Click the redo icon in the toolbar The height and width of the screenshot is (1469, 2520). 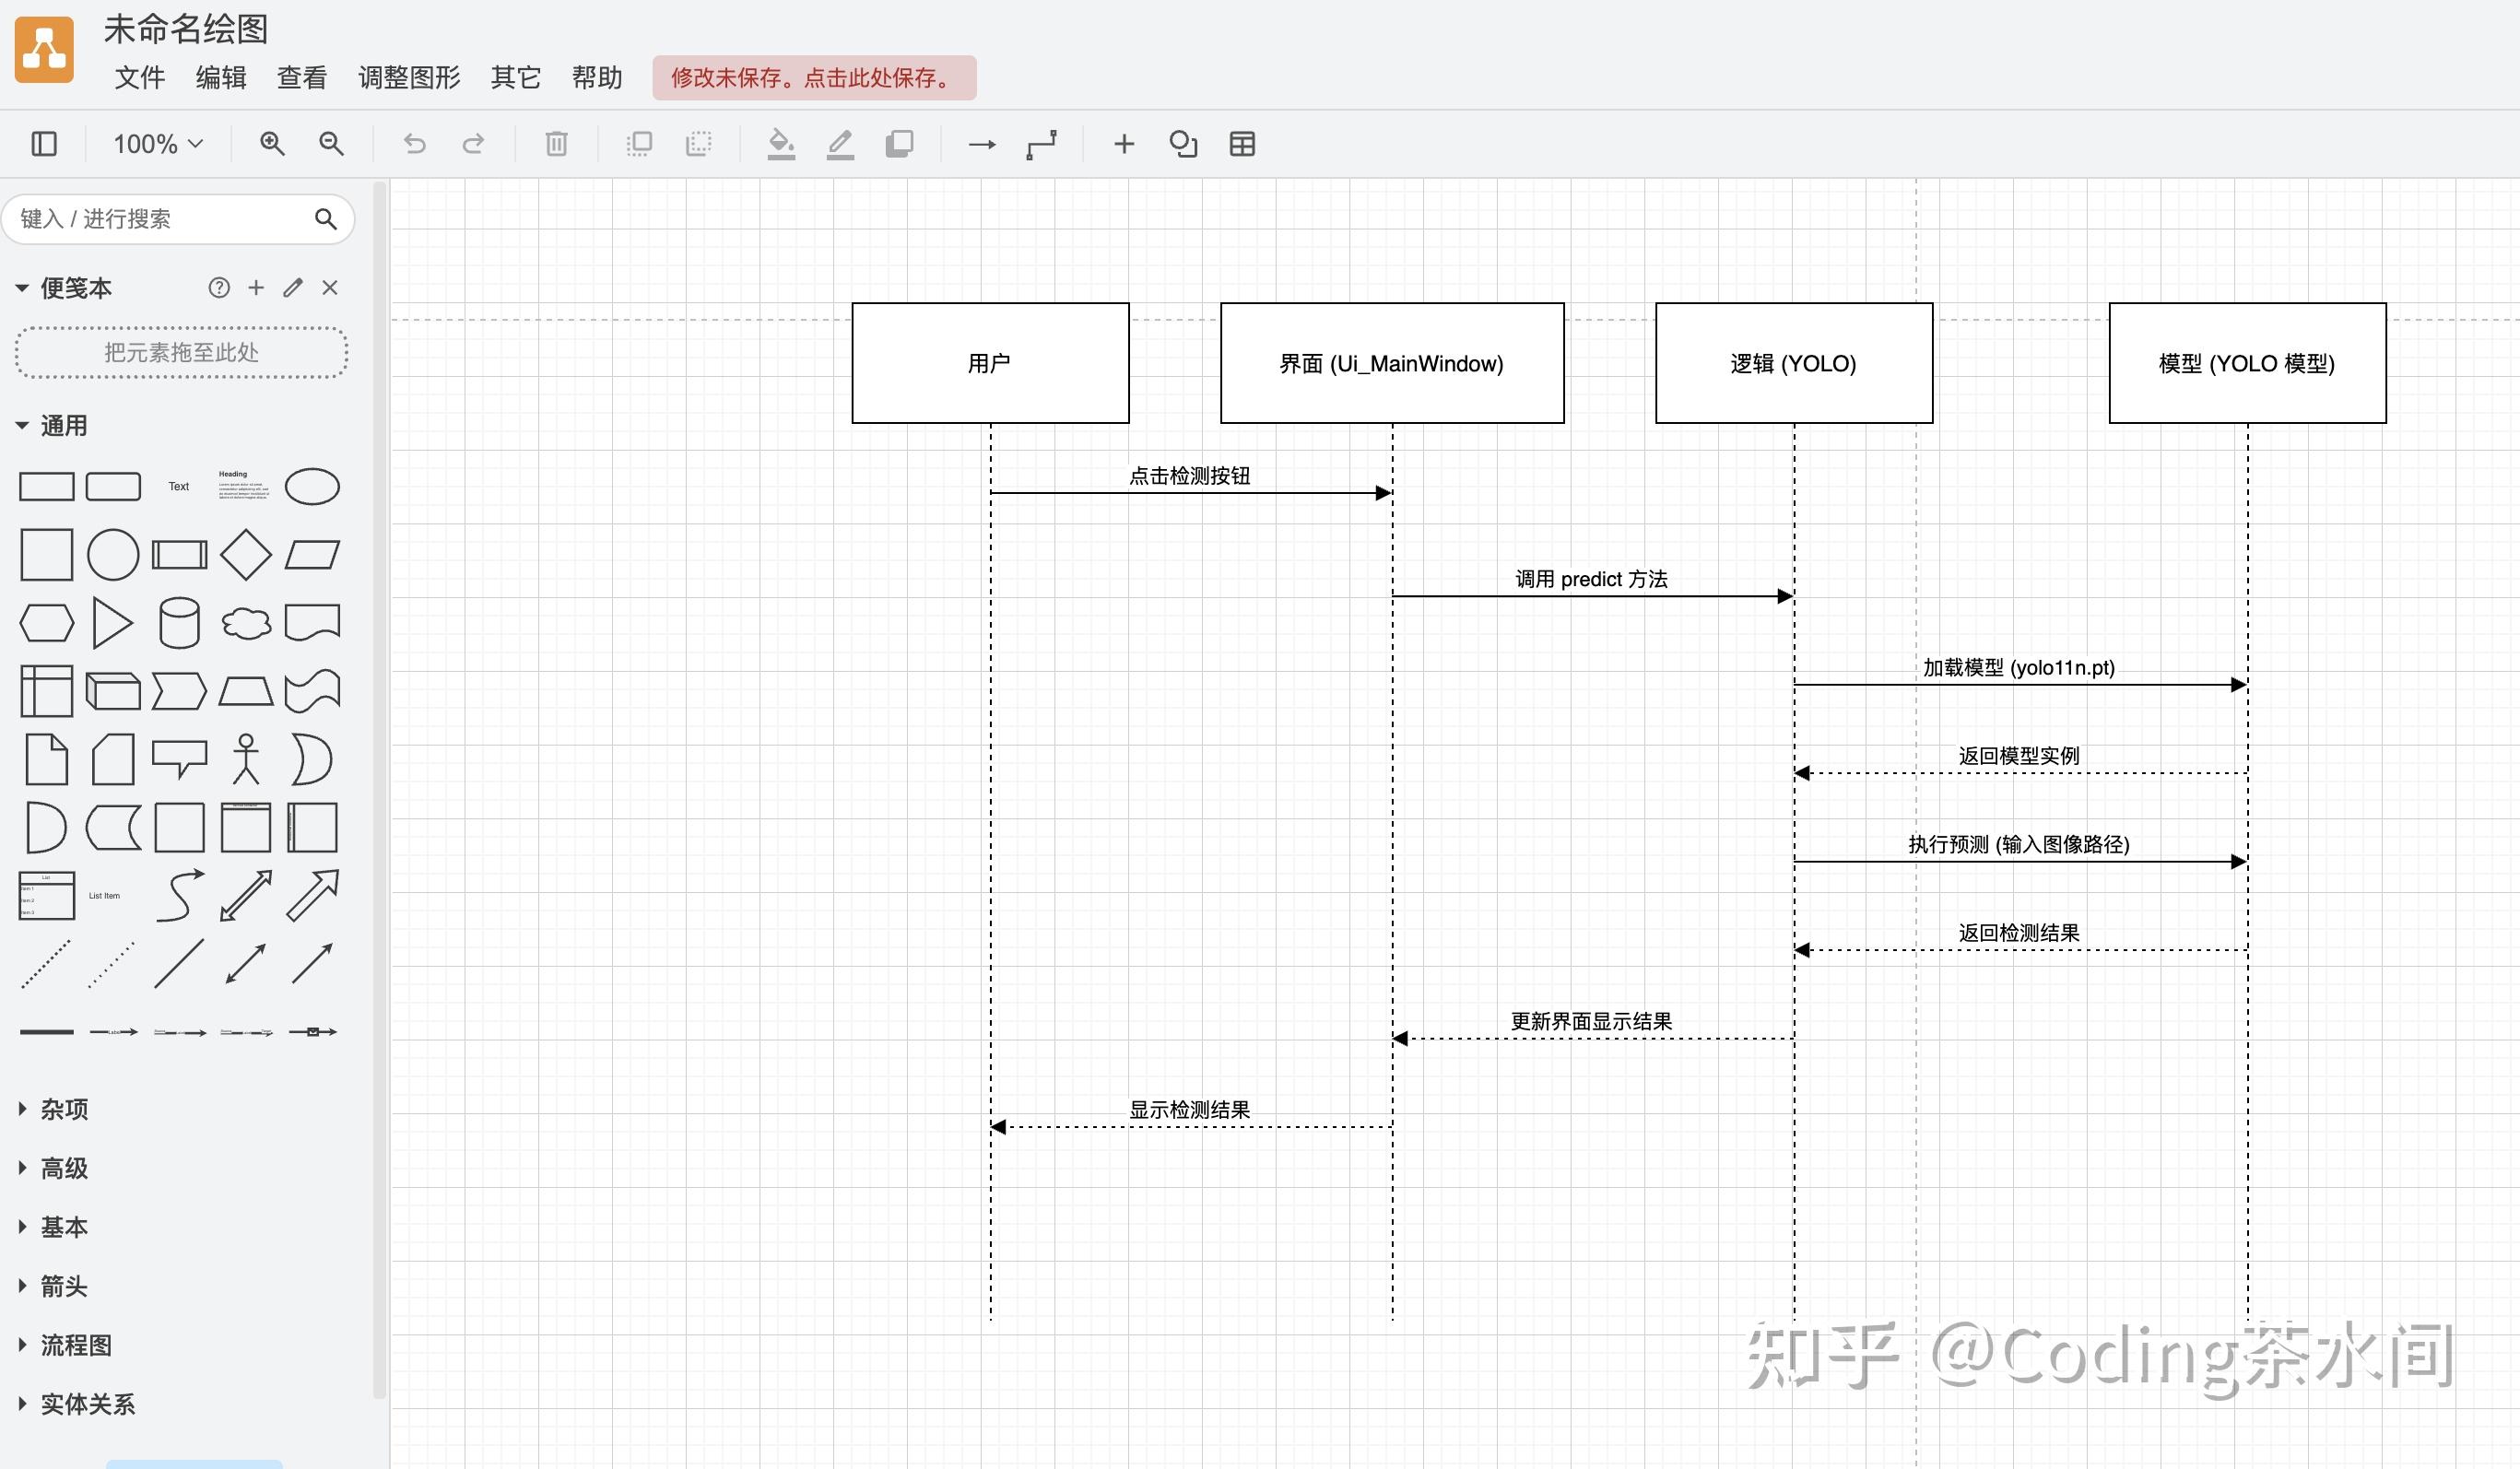tap(473, 143)
